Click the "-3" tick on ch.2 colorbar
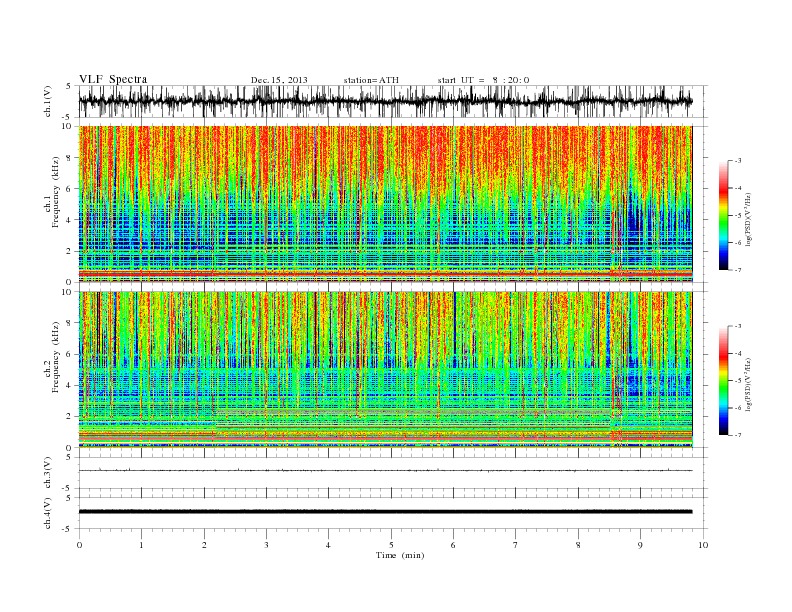The height and width of the screenshot is (612, 792). pos(738,326)
